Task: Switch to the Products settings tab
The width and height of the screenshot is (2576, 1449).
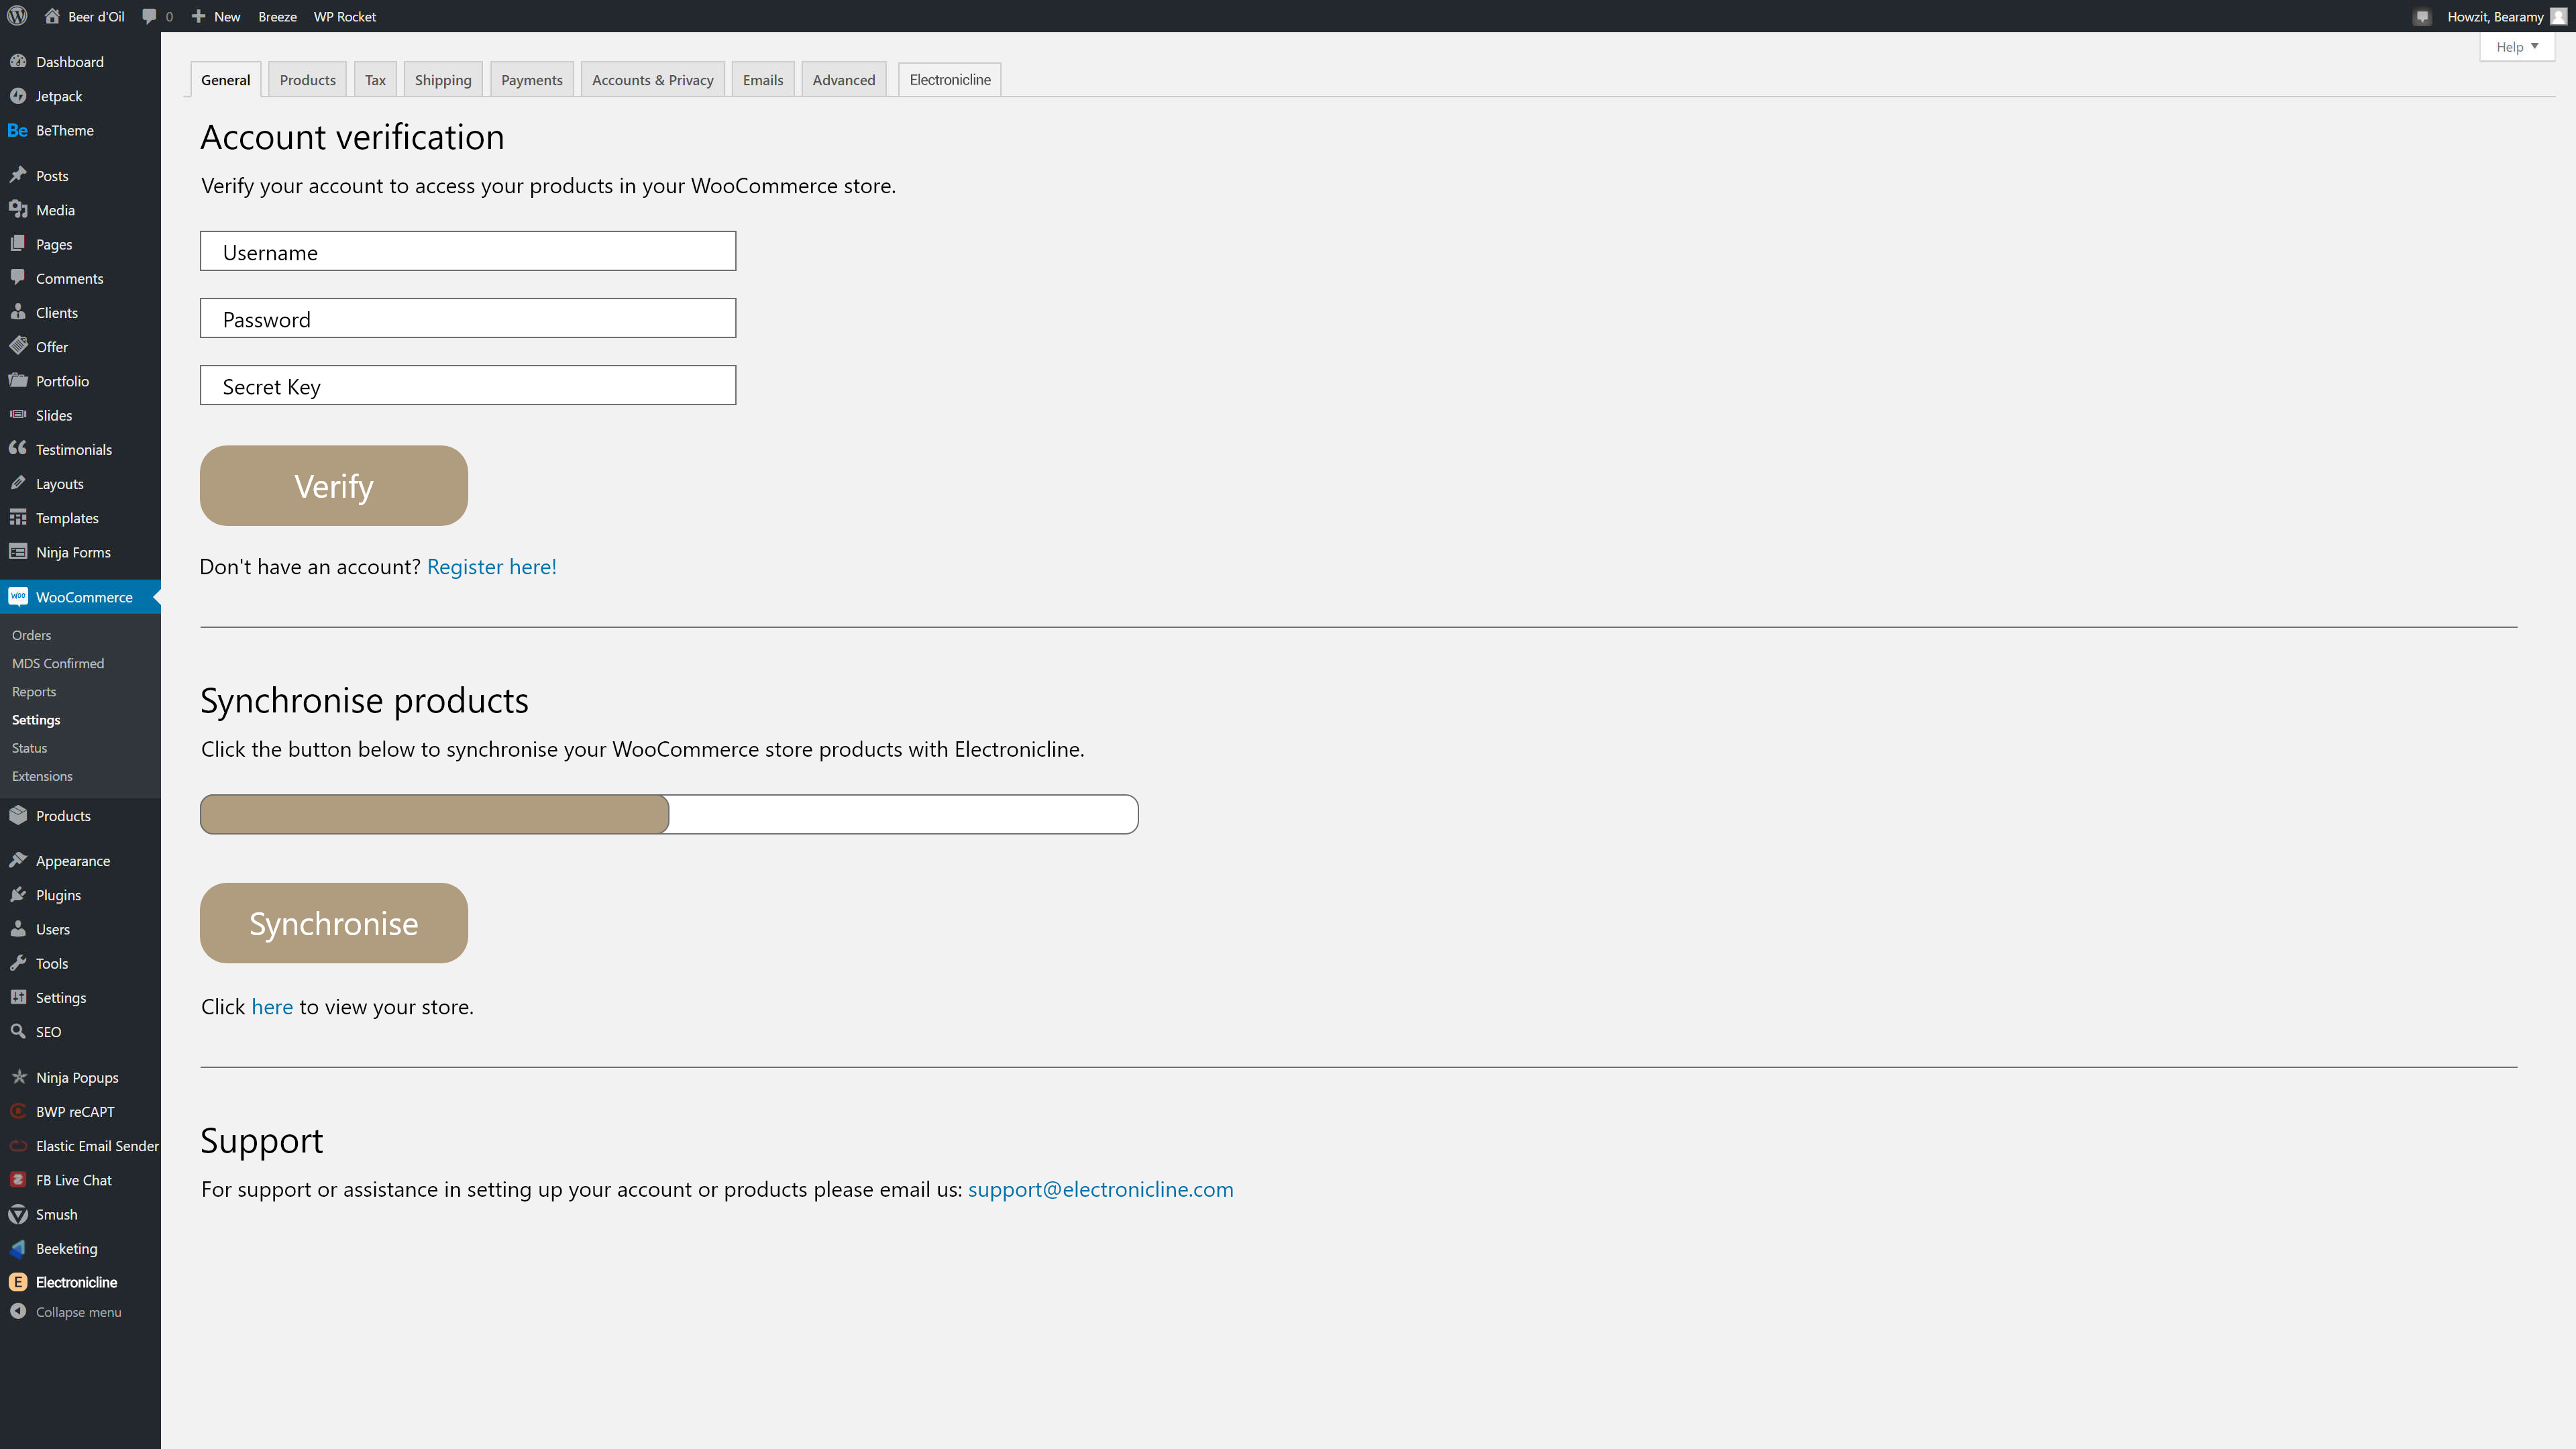Action: click(x=308, y=80)
